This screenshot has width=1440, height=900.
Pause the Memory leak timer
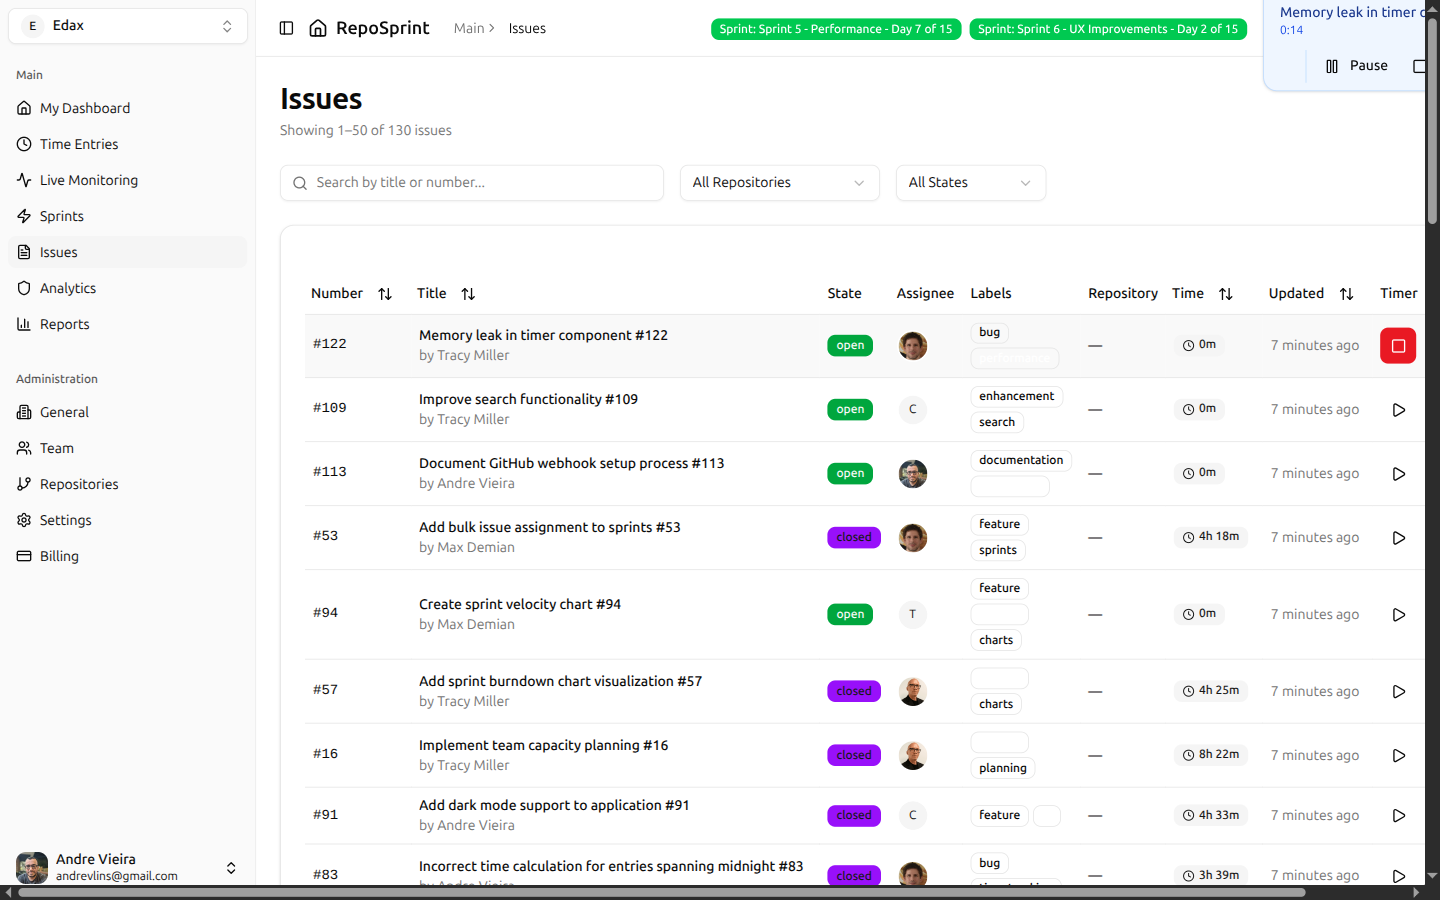(x=1357, y=65)
